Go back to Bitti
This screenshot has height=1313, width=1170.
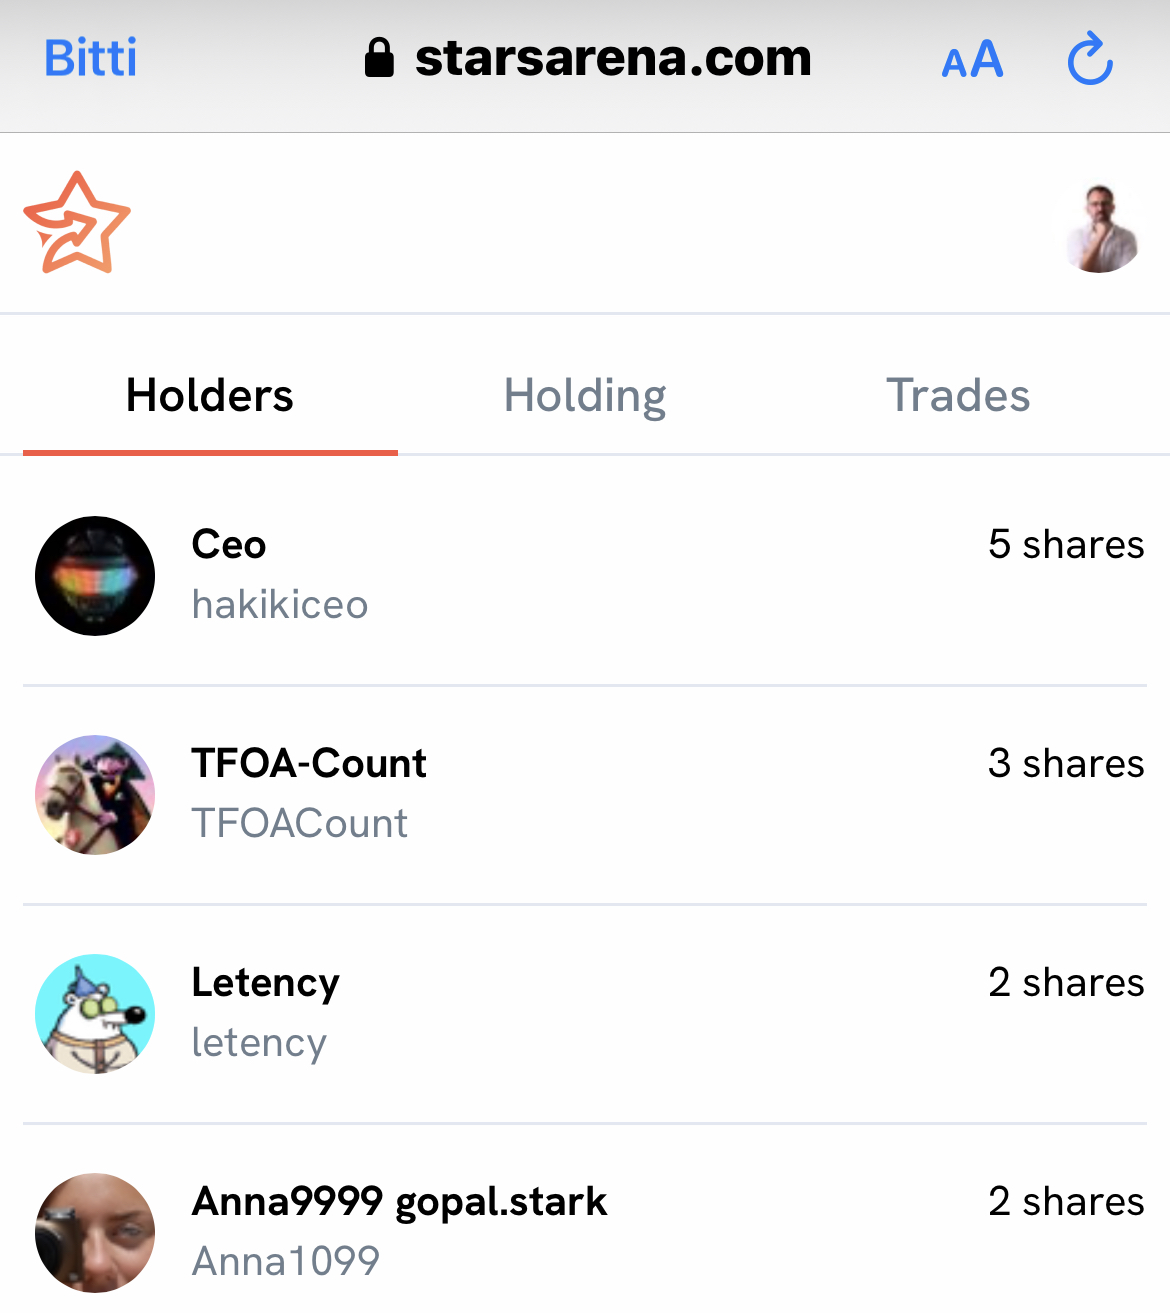pos(90,58)
